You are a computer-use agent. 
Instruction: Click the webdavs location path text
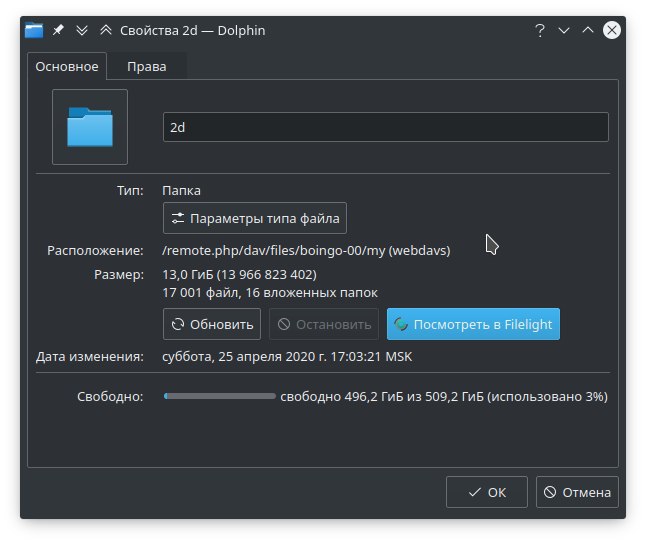306,250
